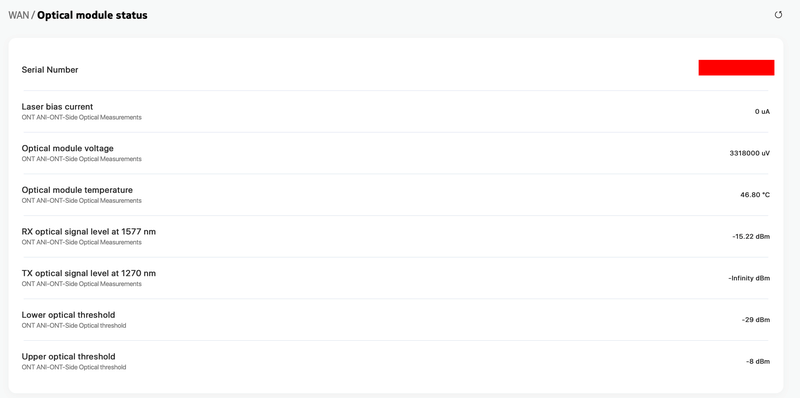Click the 46.80 °C temperature value

coord(755,195)
